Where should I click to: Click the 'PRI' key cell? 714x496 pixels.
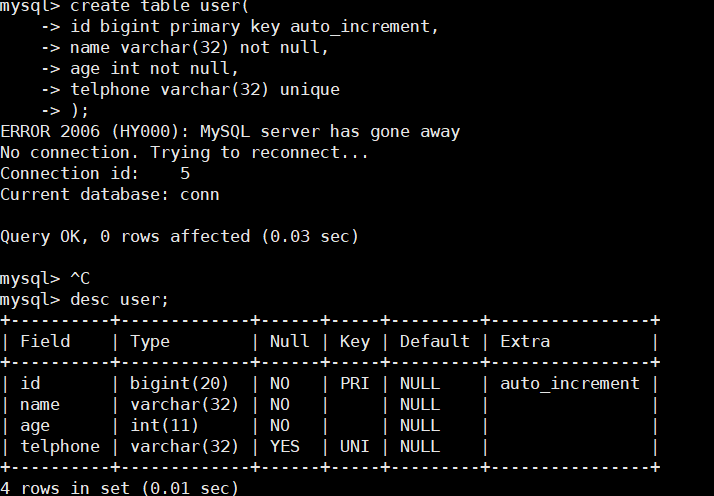354,384
